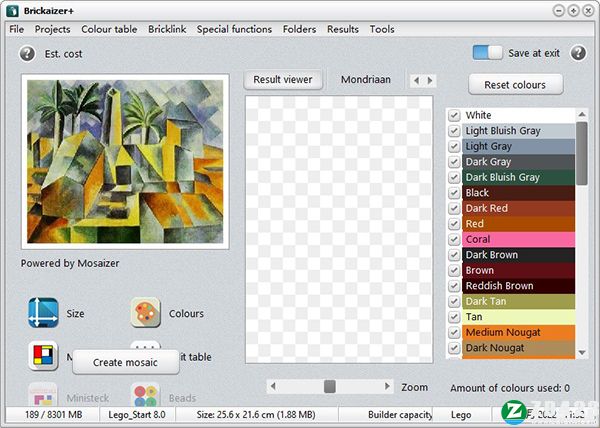
Task: Click the empty result preview canvas
Action: [x=339, y=229]
